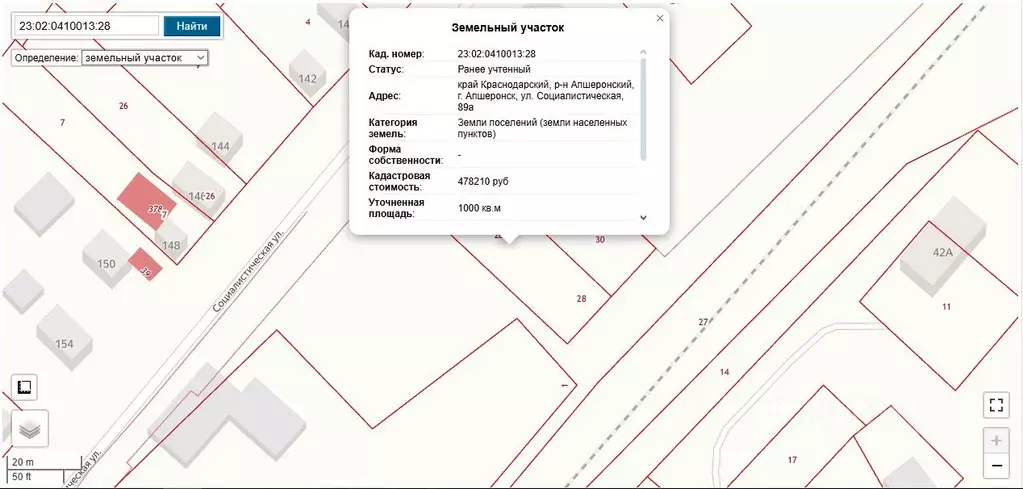Click parcel number 28 label
The width and height of the screenshot is (1023, 489).
click(x=581, y=299)
